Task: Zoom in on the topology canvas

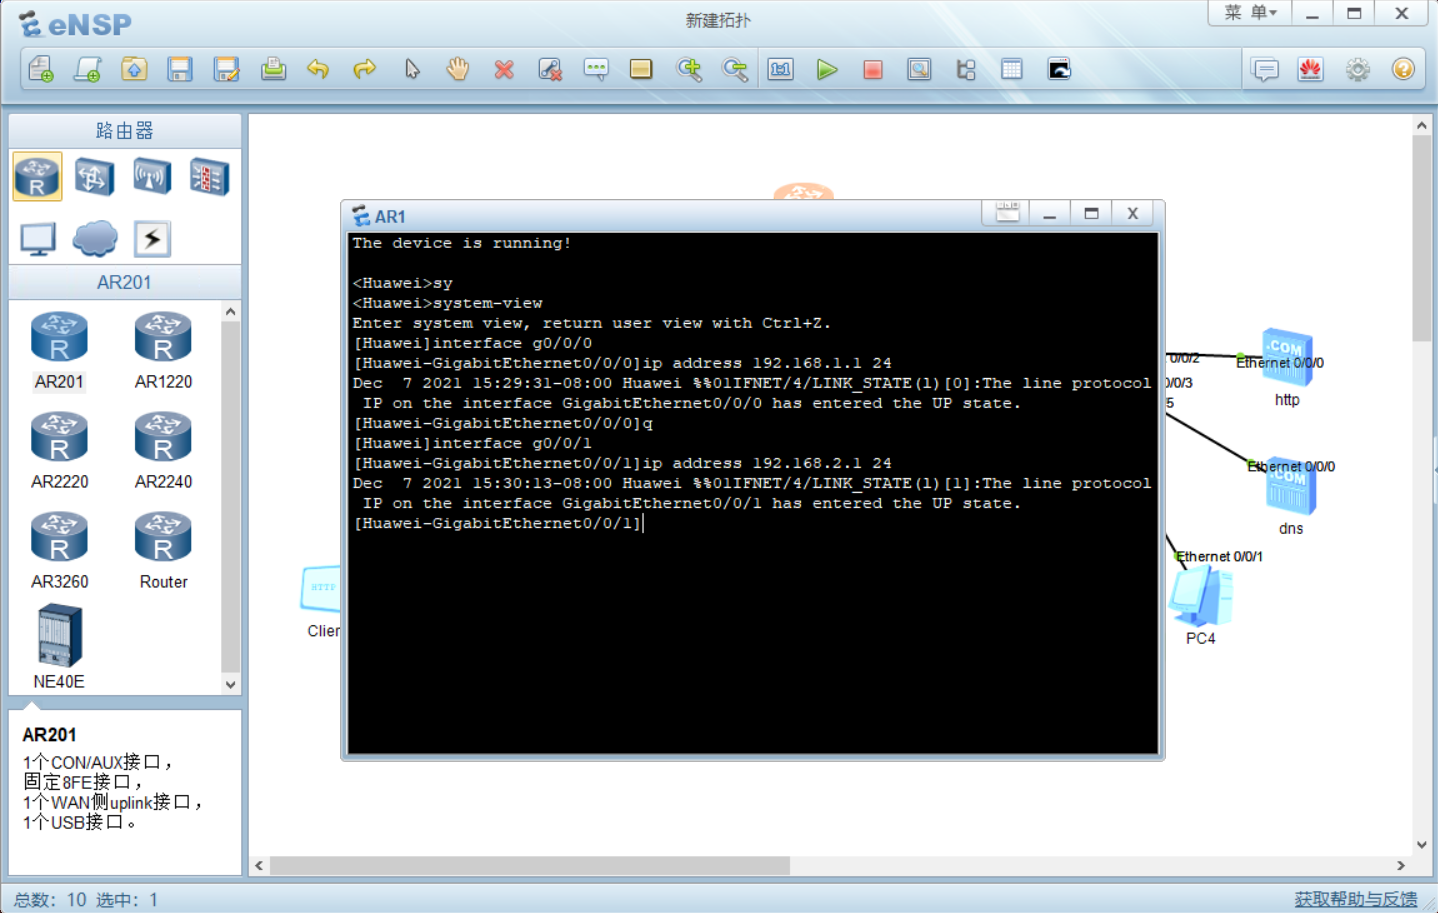Action: [689, 69]
